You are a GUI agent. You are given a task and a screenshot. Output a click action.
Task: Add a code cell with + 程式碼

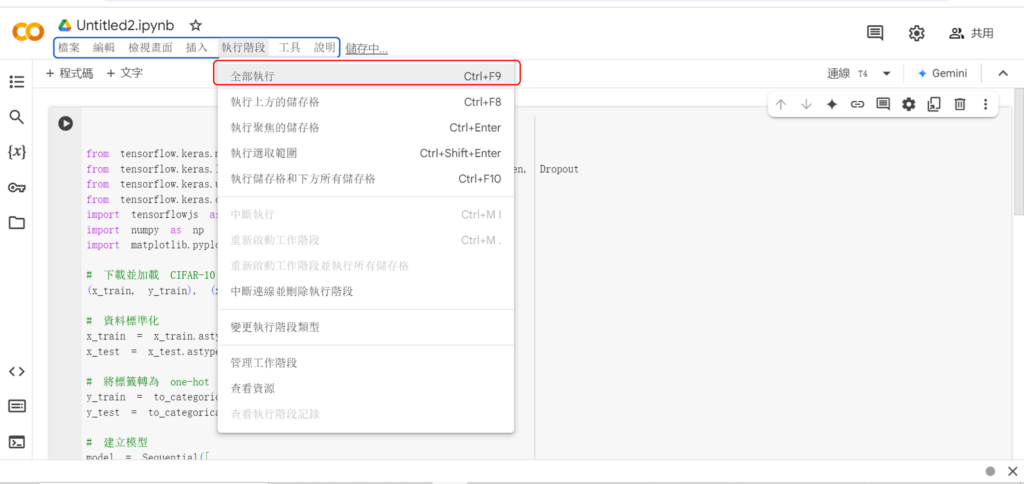(x=69, y=73)
